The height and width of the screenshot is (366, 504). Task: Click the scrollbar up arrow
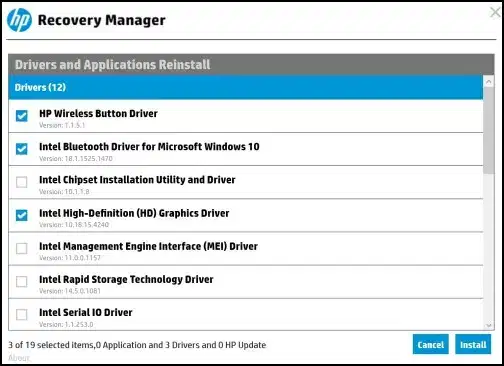pos(489,81)
